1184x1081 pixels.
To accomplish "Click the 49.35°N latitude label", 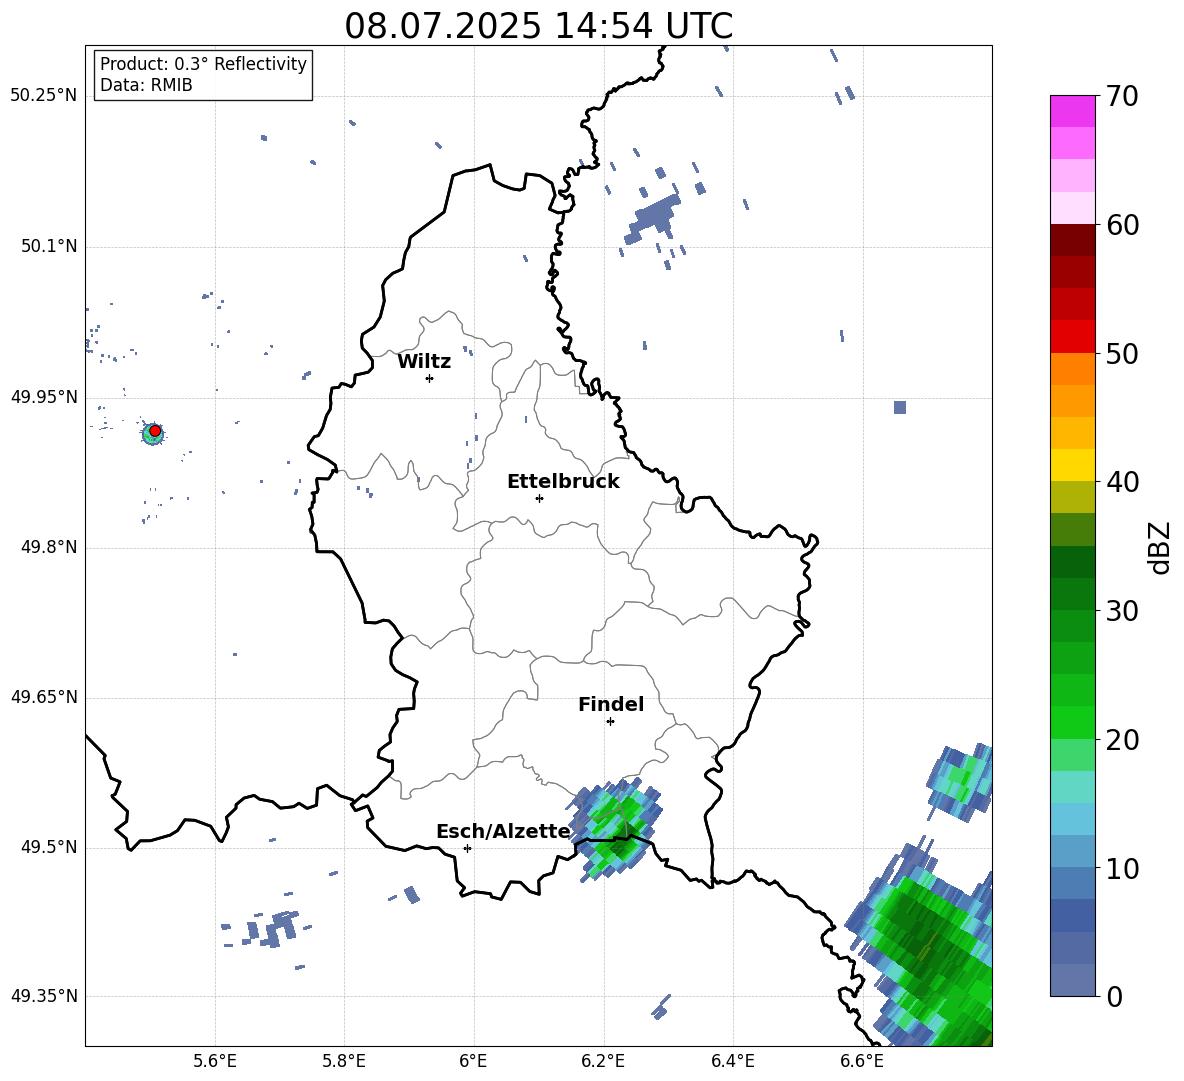I will tap(44, 996).
